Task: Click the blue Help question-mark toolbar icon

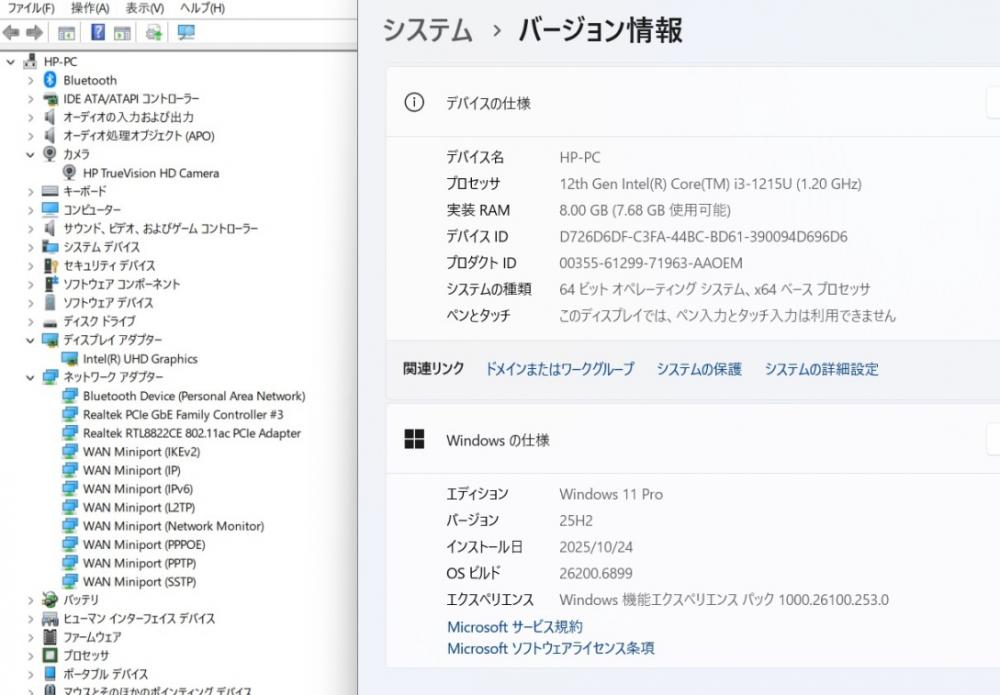Action: [x=98, y=32]
